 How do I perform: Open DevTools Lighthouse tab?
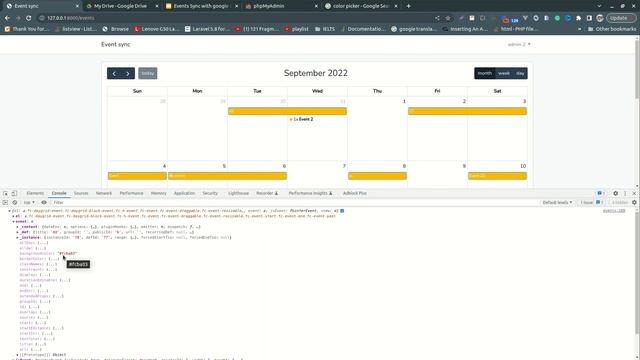(238, 193)
